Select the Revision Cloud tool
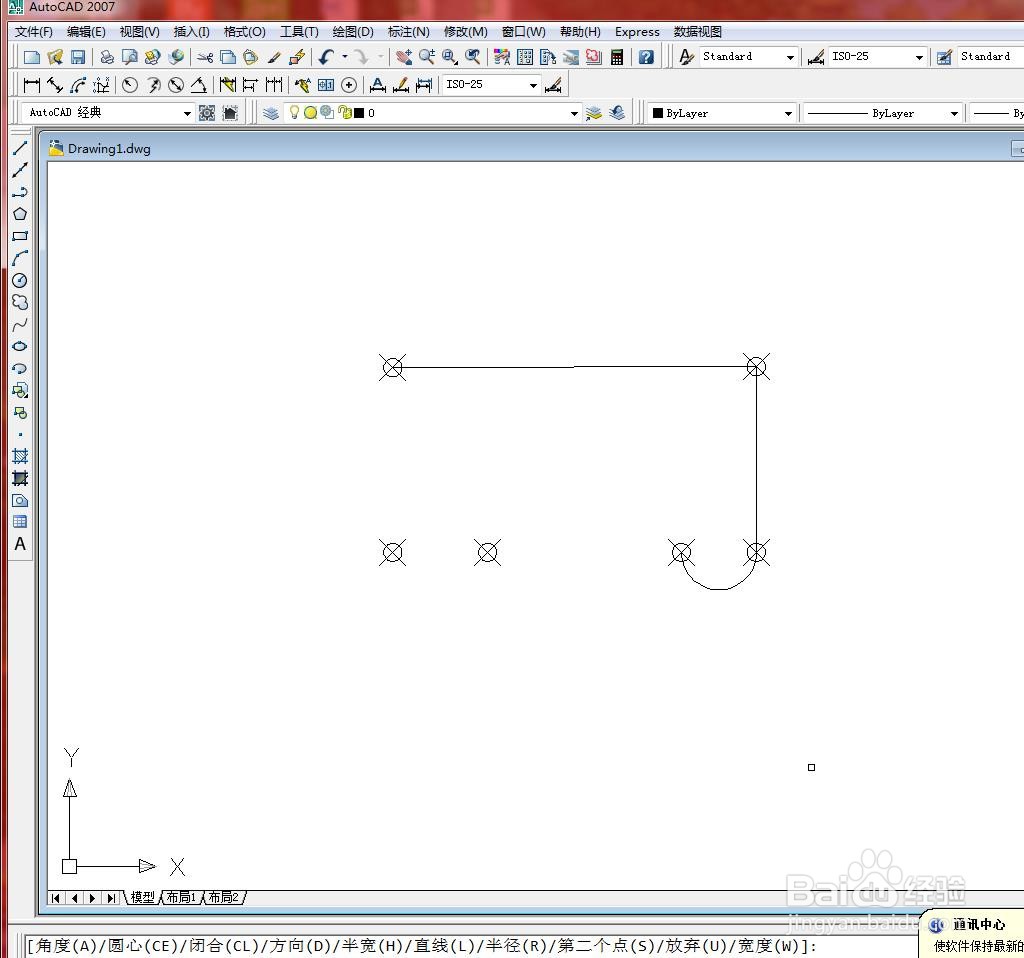1024x958 pixels. tap(20, 302)
